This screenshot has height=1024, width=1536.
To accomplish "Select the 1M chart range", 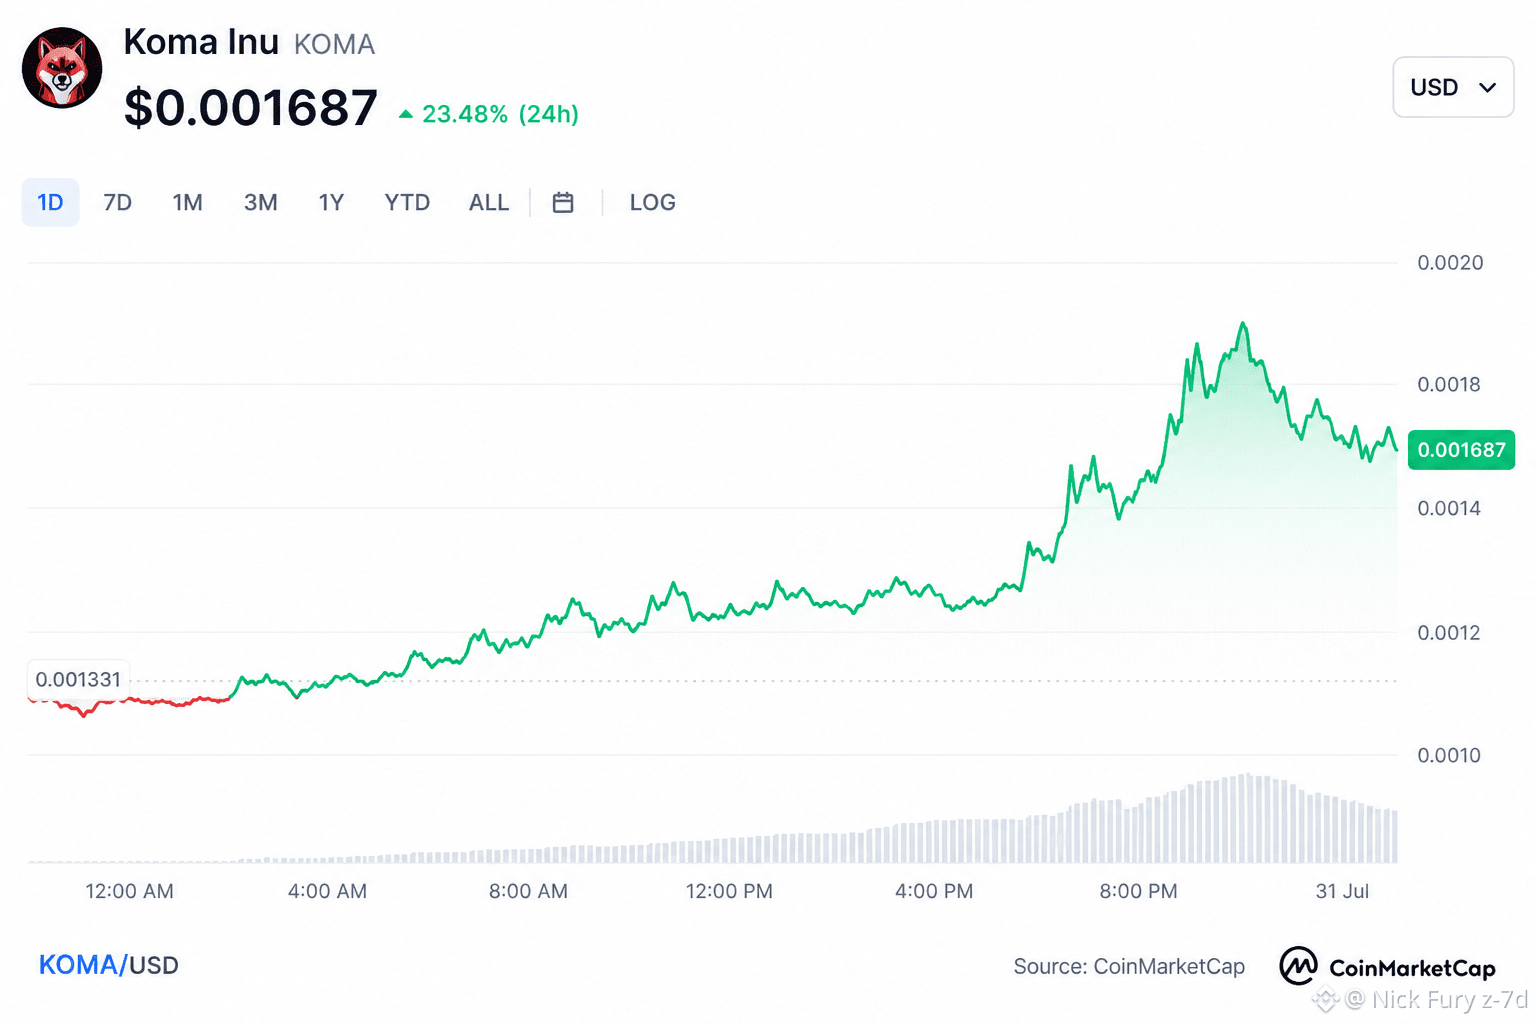I will pos(187,202).
